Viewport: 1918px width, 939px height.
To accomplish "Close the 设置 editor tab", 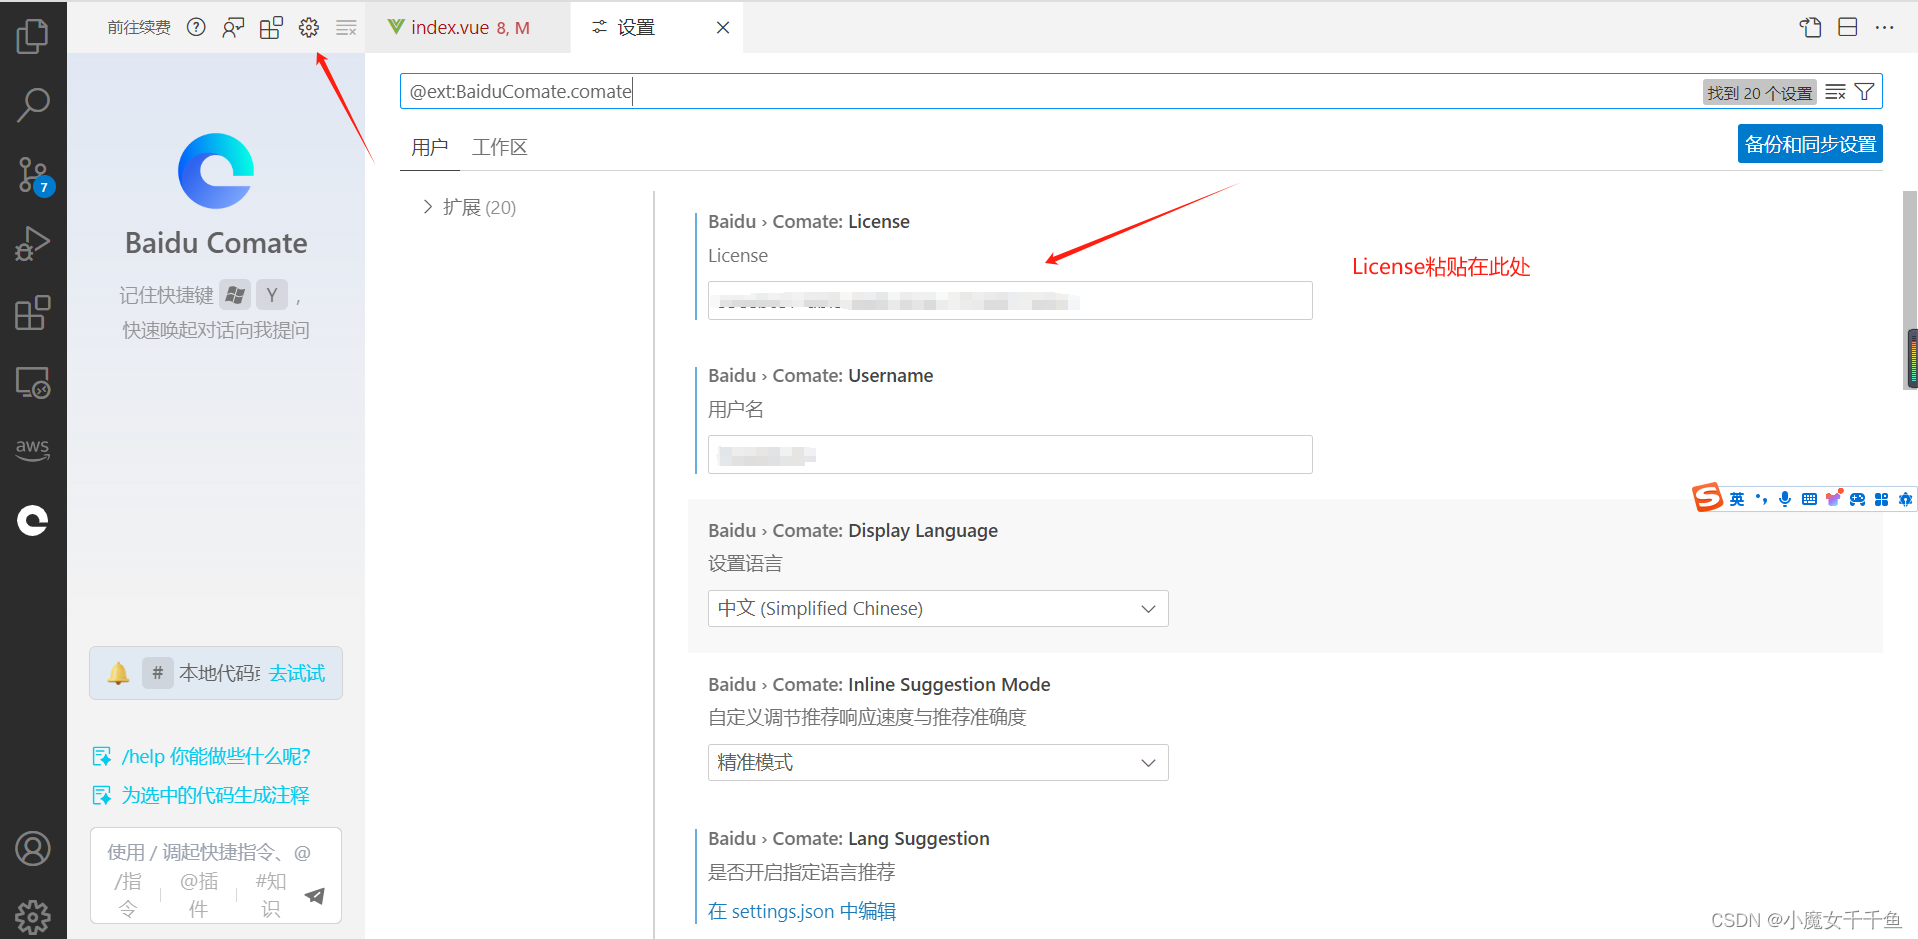I will click(723, 27).
